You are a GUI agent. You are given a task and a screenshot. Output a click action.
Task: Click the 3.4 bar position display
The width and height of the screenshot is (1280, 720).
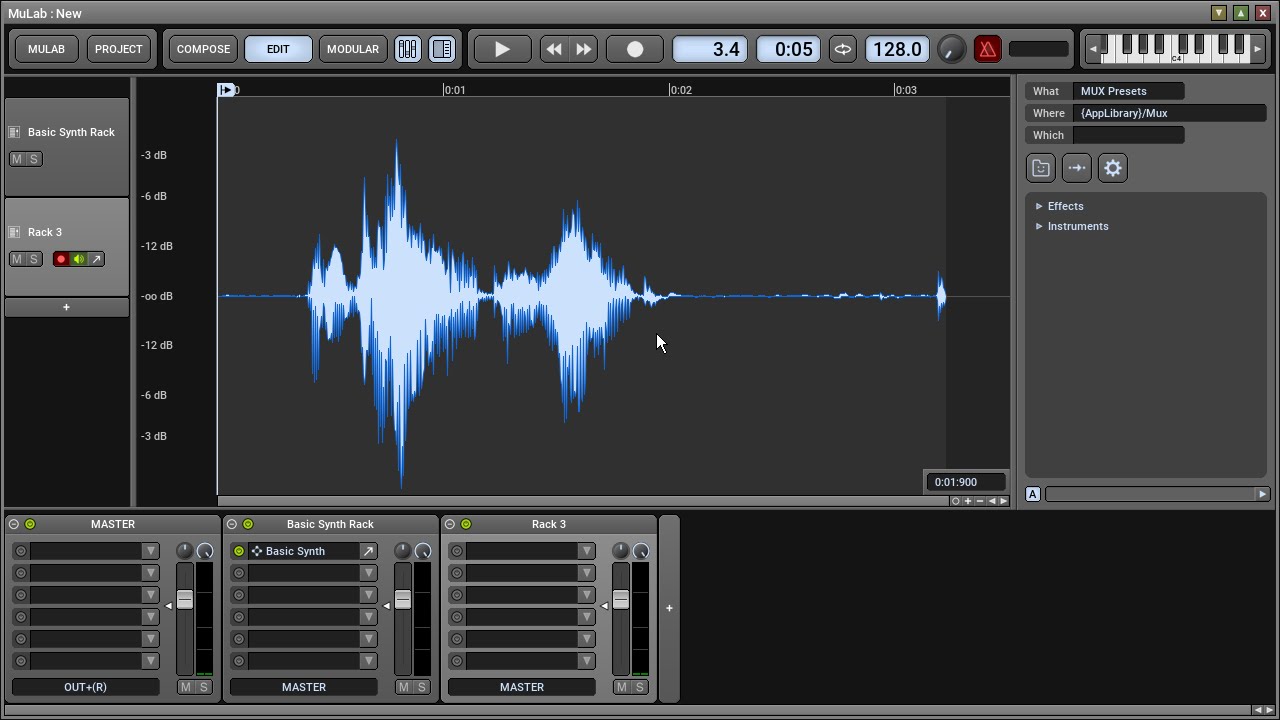tap(710, 49)
